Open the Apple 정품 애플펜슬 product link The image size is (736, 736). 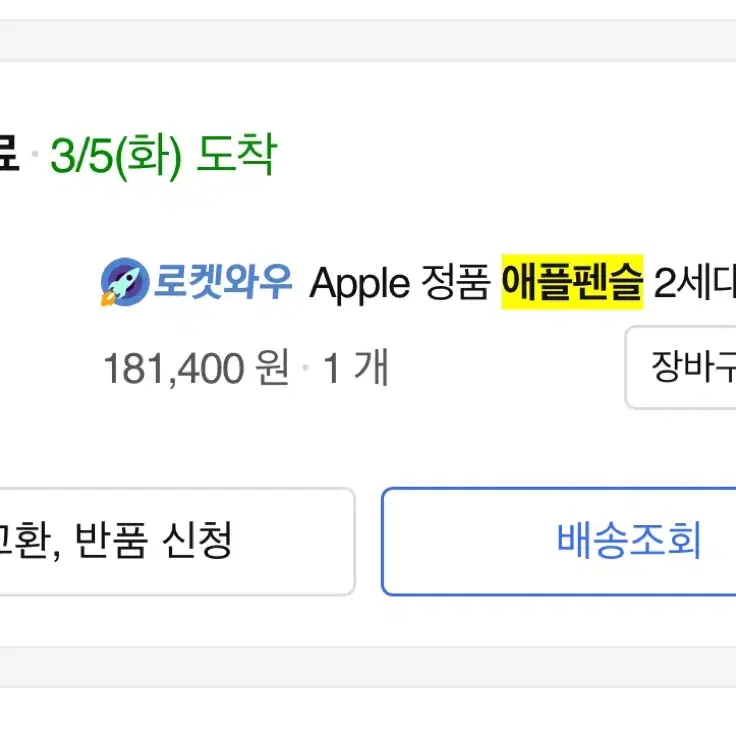click(x=522, y=282)
